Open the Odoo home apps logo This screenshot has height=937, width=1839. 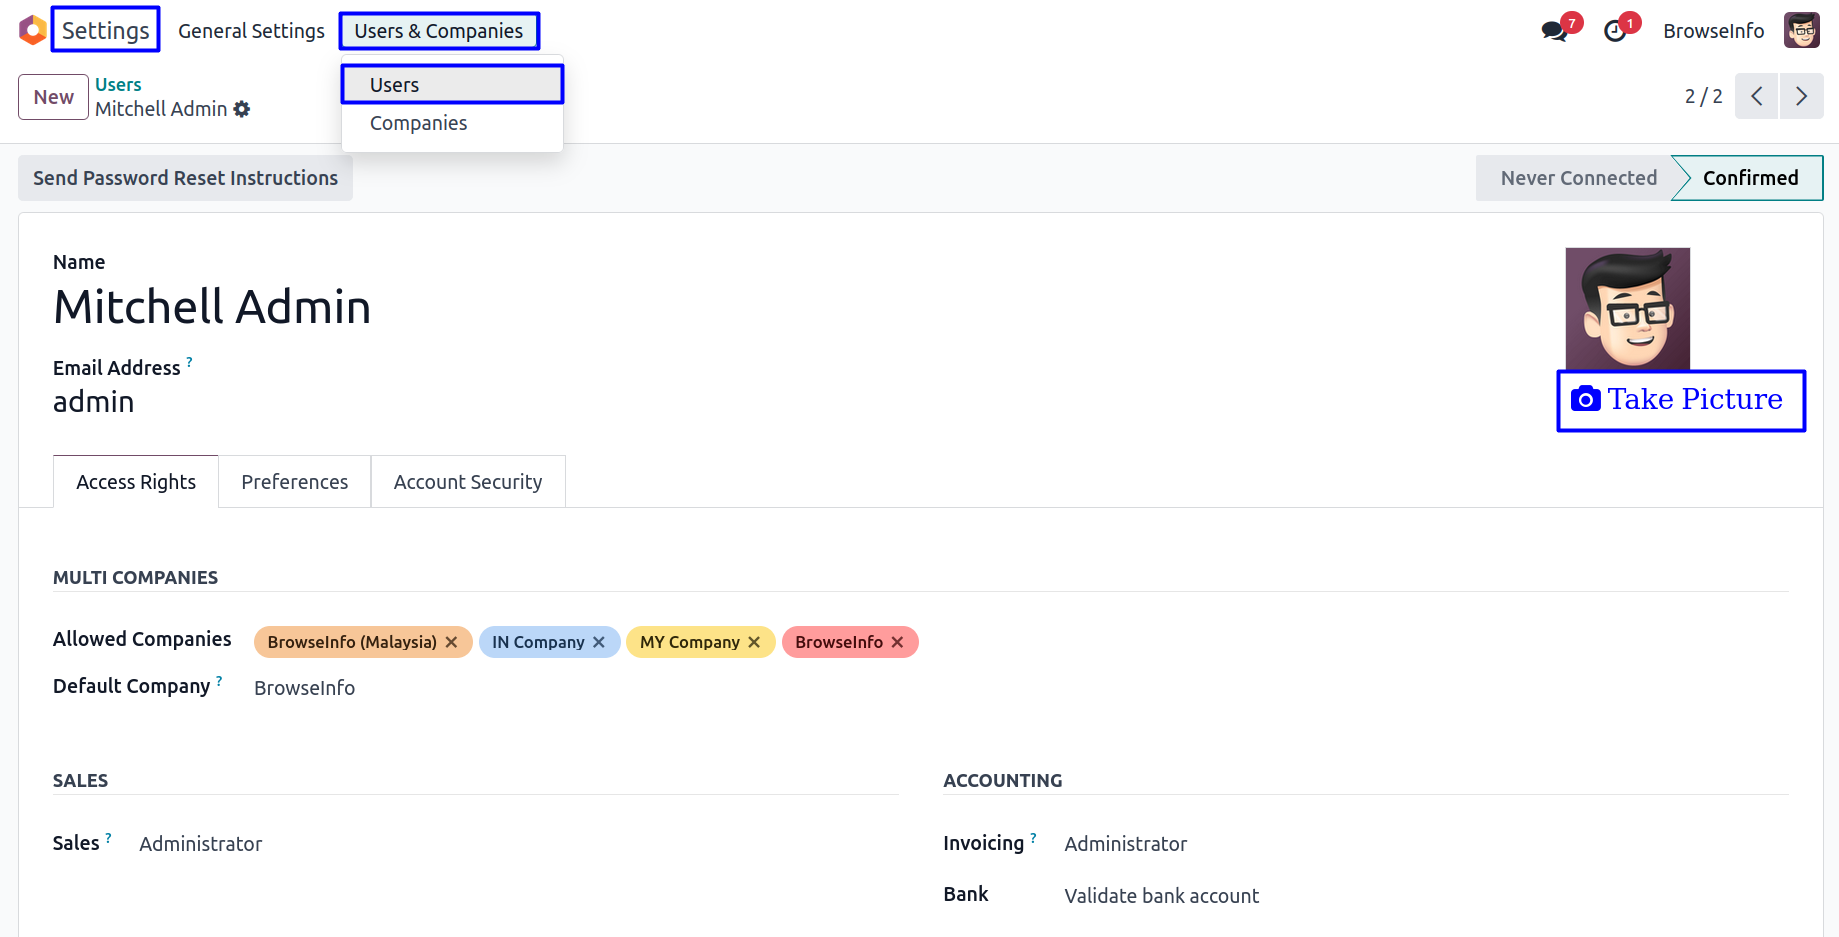coord(32,30)
